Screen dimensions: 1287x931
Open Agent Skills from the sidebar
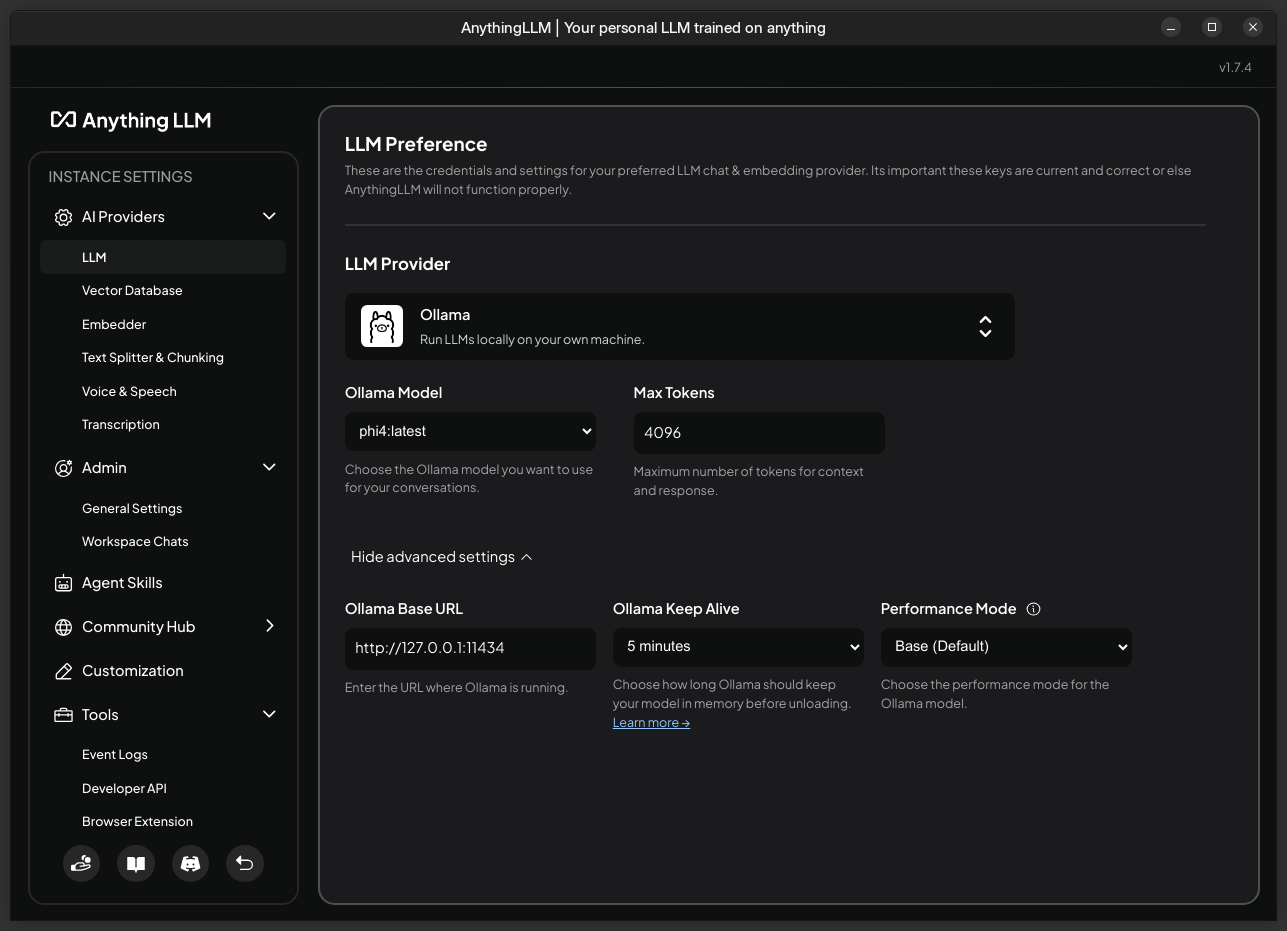[x=122, y=583]
